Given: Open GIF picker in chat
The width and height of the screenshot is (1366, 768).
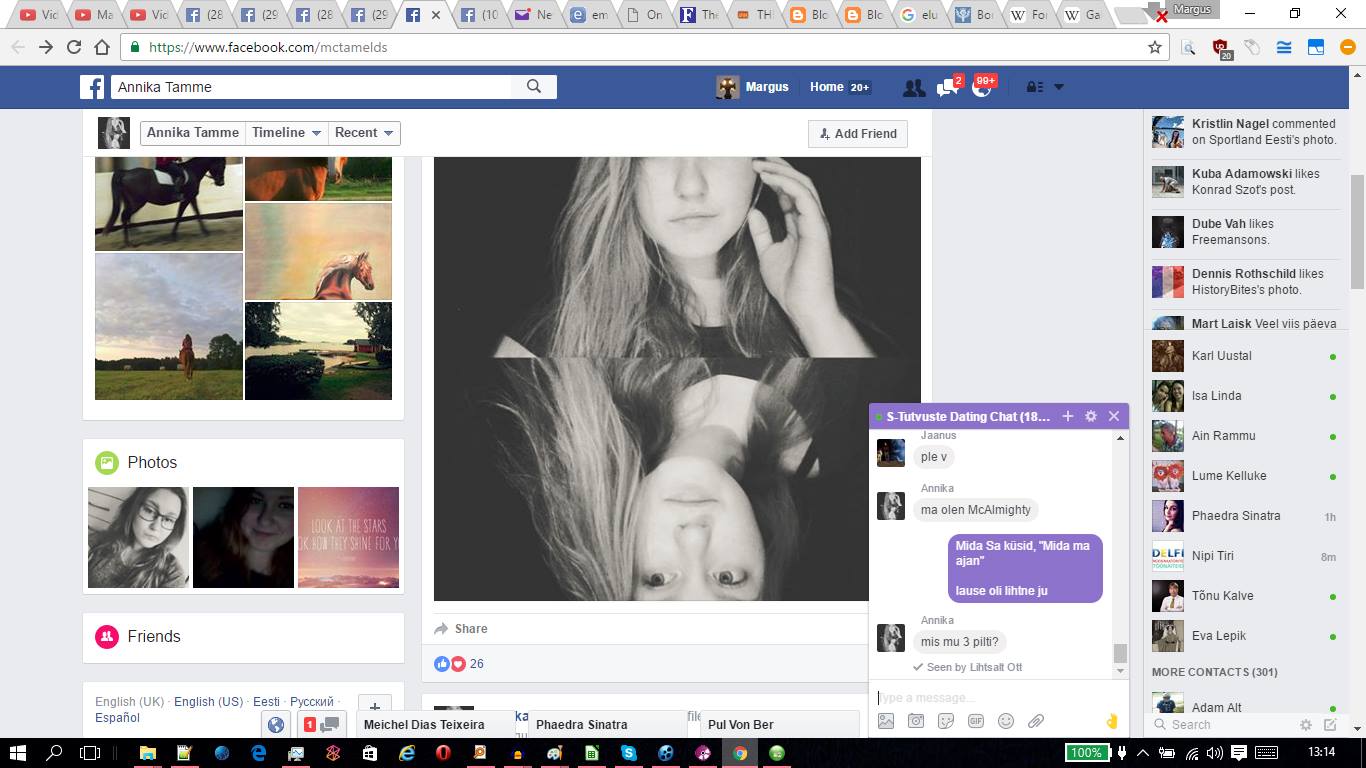Looking at the screenshot, I should [976, 721].
